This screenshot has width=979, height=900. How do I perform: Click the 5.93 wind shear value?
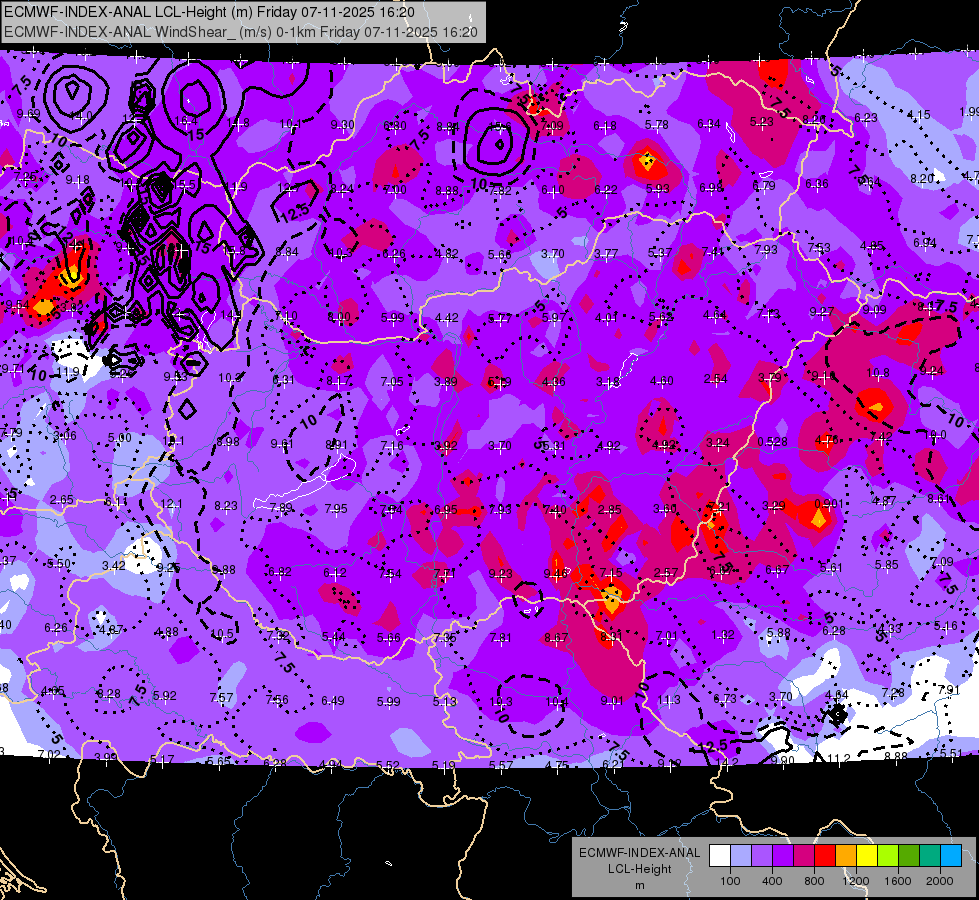point(657,188)
